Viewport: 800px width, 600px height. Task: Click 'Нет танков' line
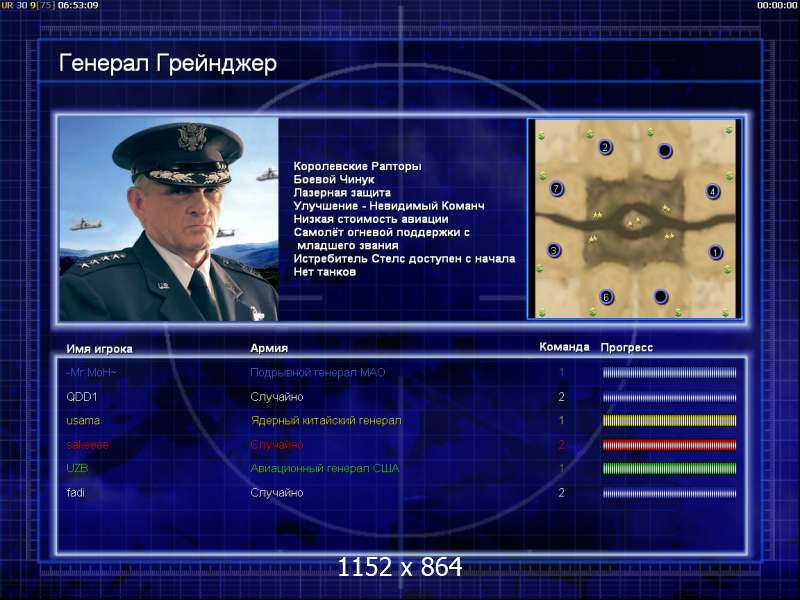[324, 272]
